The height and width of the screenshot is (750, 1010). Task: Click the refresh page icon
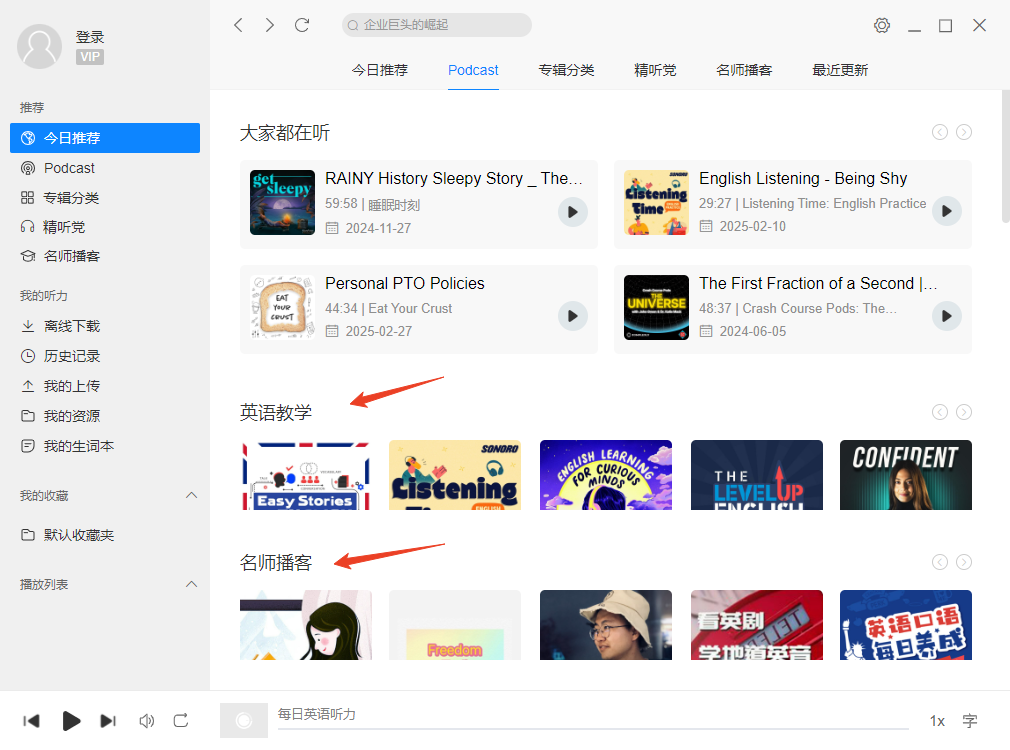click(x=302, y=25)
